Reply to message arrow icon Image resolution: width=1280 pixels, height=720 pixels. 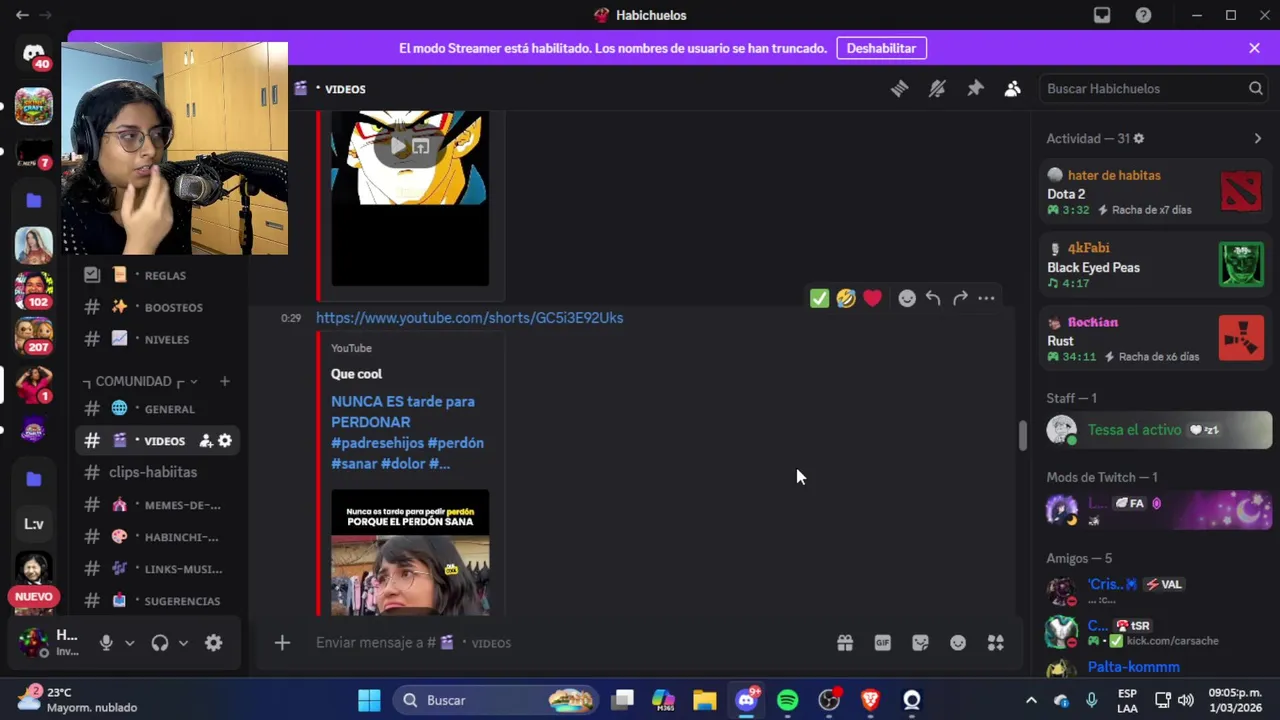933,298
